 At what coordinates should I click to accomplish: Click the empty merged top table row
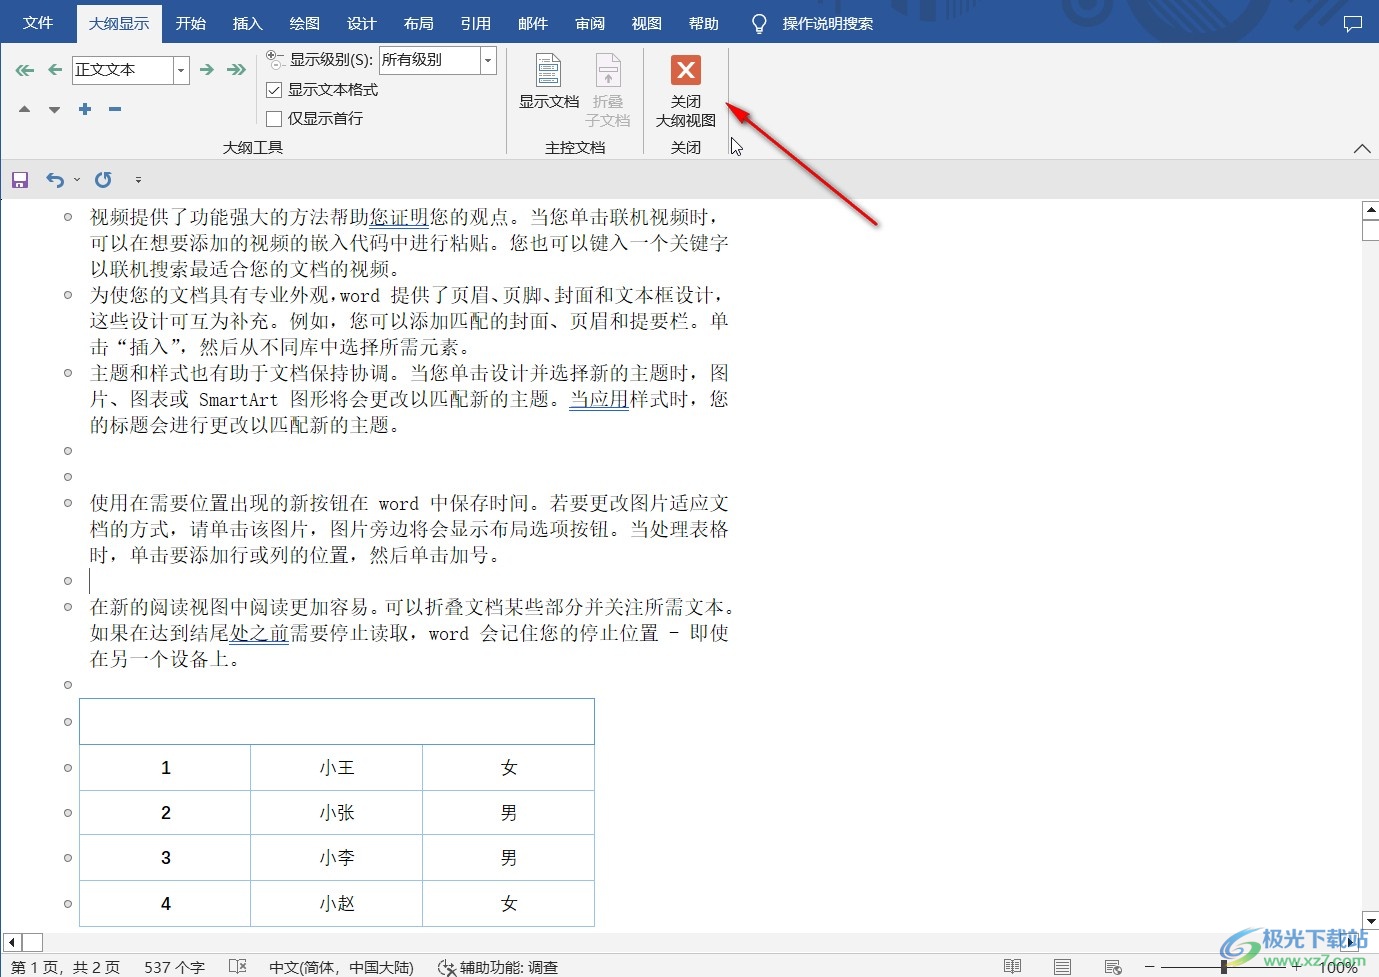click(337, 722)
